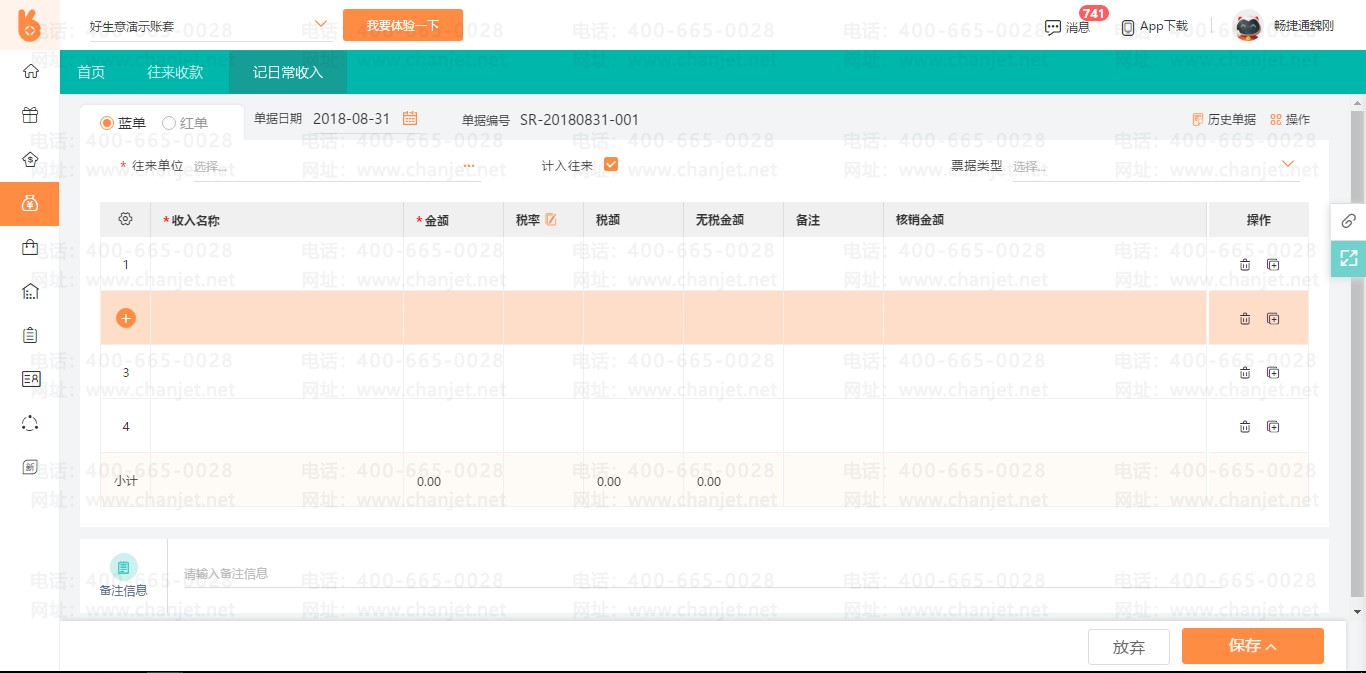Open the clipboard sidebar icon

click(x=30, y=335)
